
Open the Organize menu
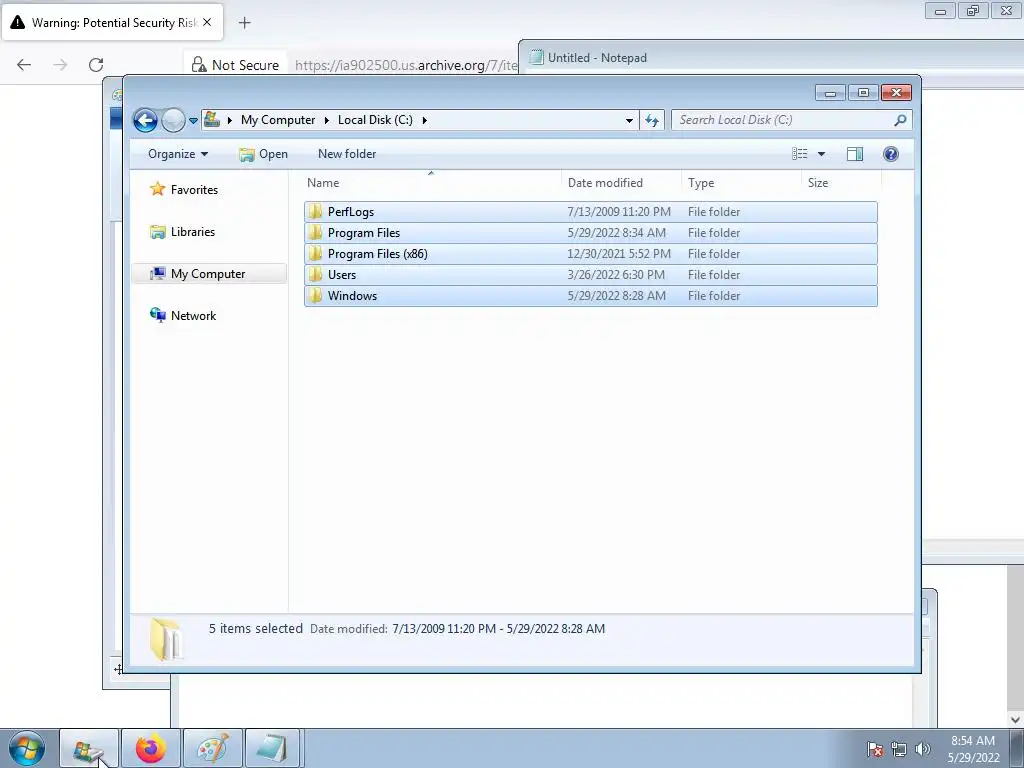(178, 154)
